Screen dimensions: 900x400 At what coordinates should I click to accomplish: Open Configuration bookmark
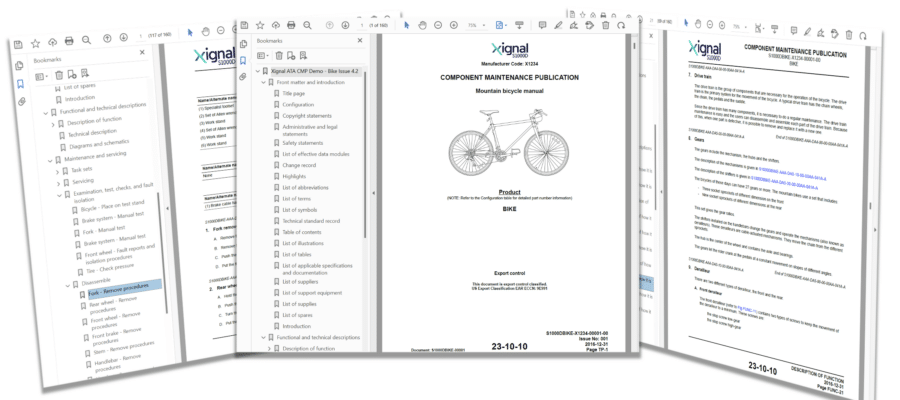(x=298, y=104)
